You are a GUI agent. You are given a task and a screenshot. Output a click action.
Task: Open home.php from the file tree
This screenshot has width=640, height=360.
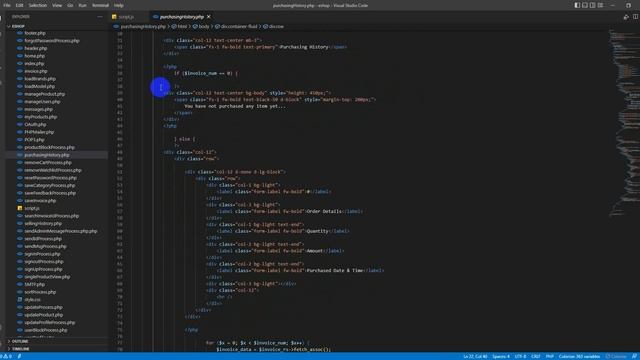[34, 56]
